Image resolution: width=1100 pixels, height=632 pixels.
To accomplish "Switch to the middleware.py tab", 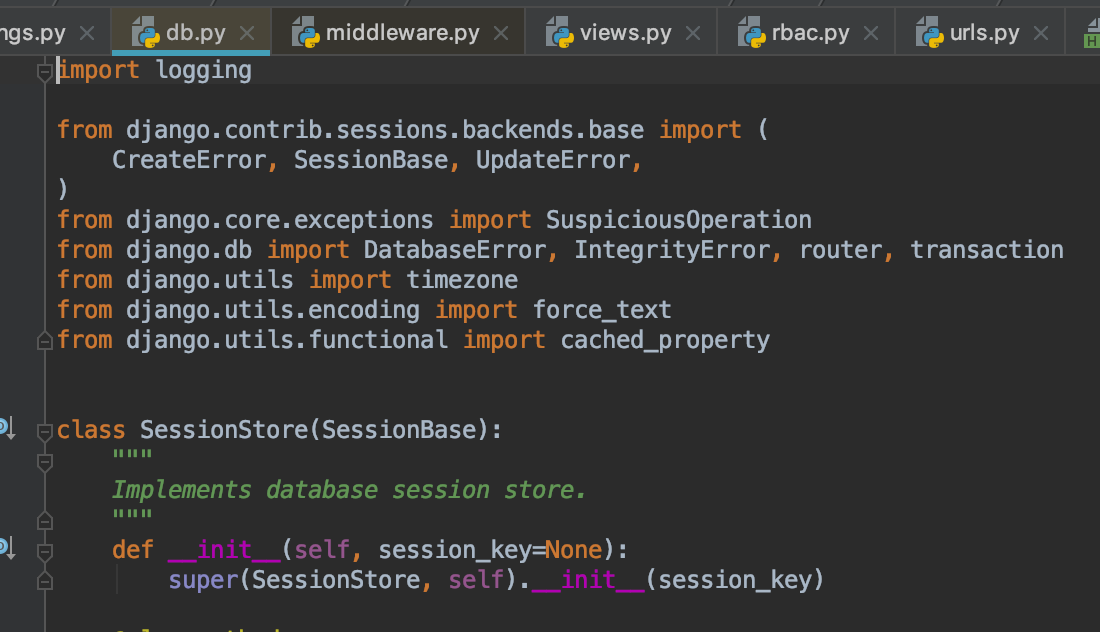I will tap(402, 33).
